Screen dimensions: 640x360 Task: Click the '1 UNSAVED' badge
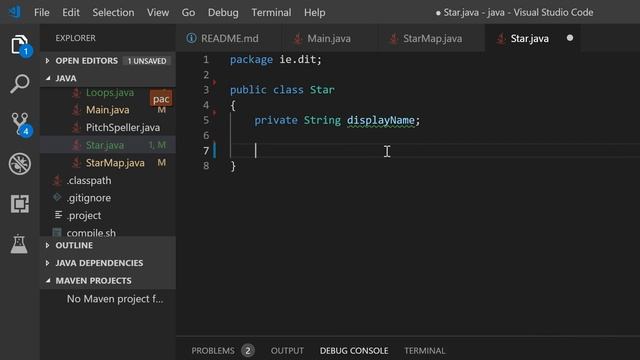pyautogui.click(x=147, y=61)
